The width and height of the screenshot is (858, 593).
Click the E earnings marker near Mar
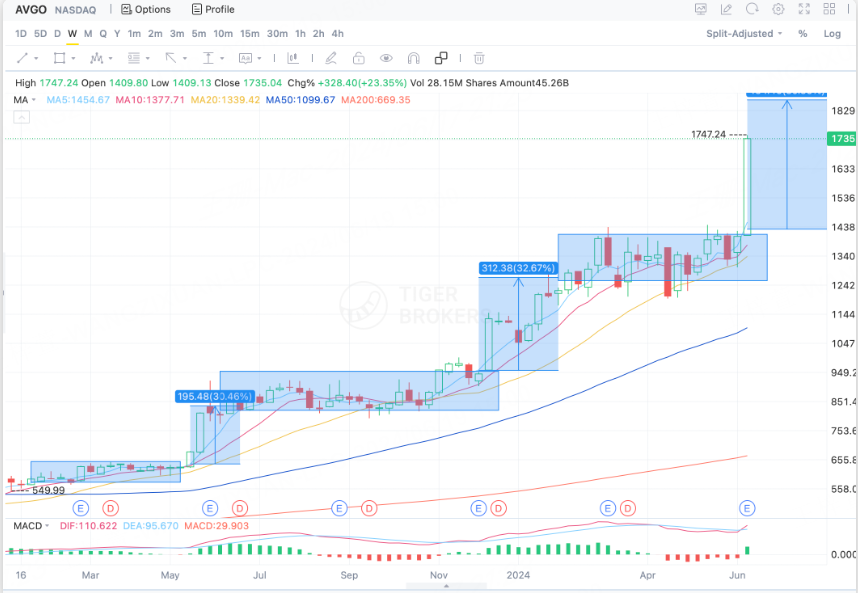80,508
